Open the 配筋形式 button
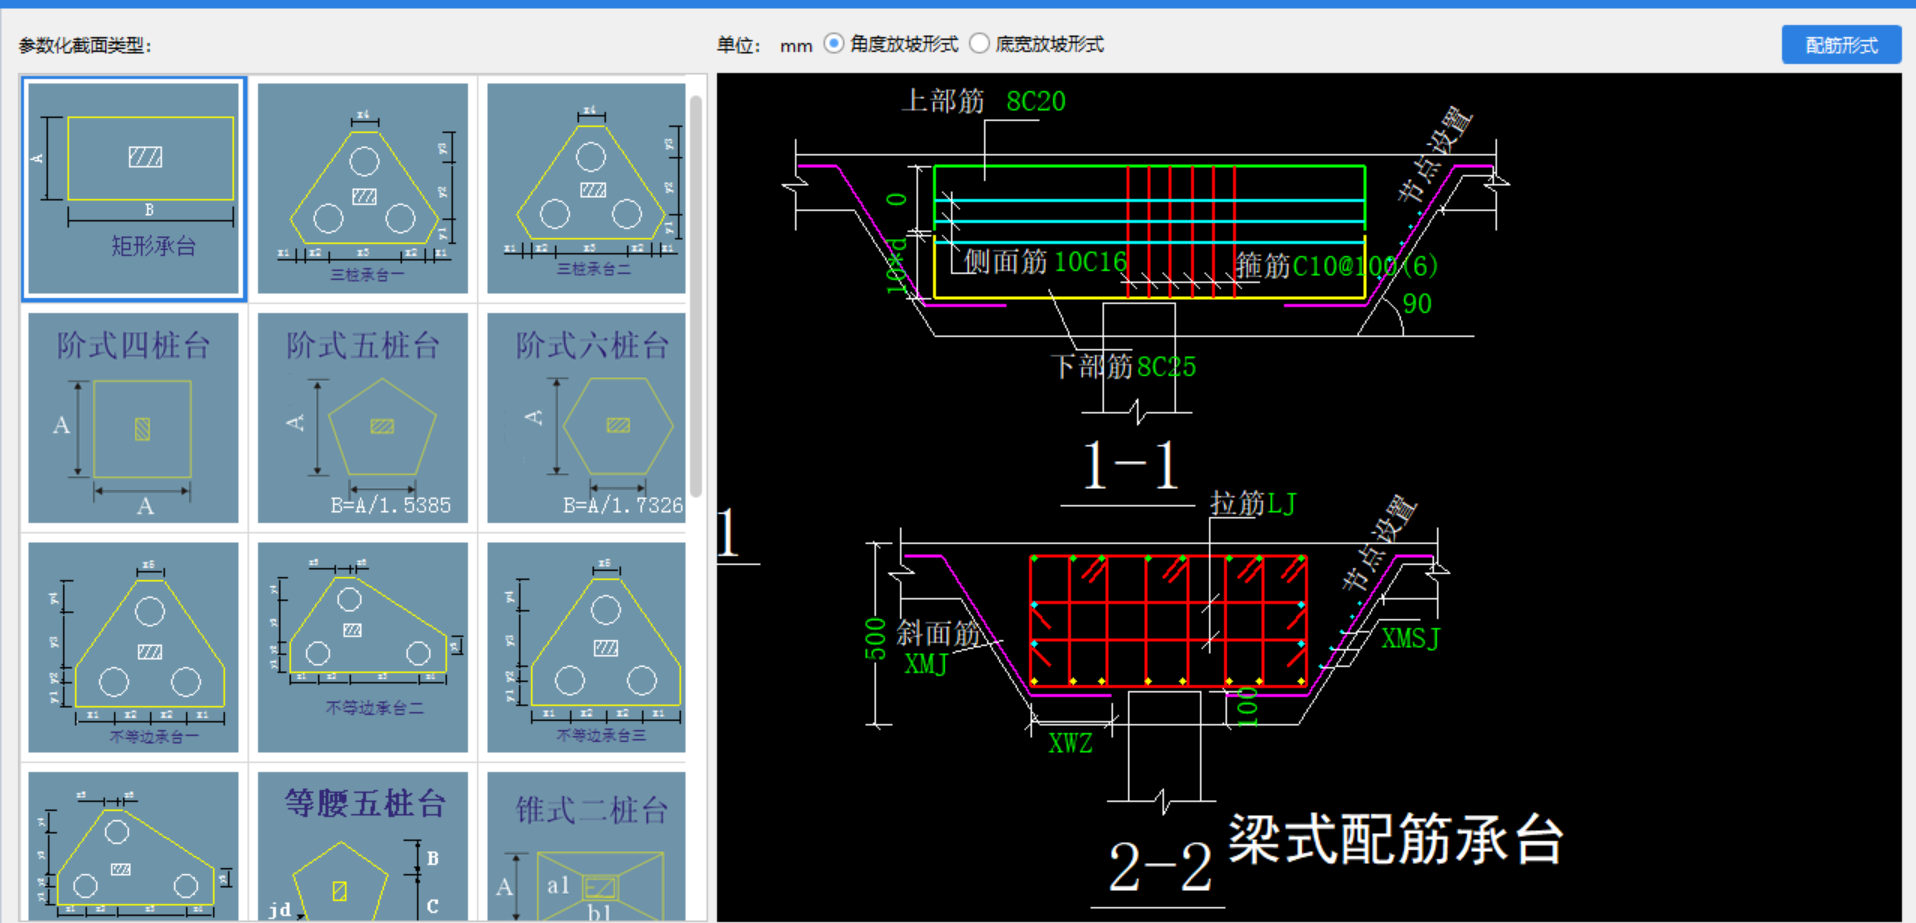 (x=1841, y=45)
